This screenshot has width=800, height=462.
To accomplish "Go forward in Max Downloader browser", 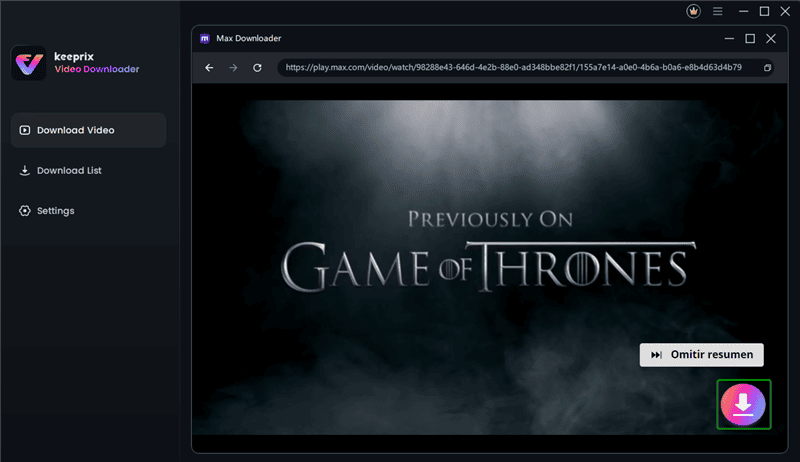I will (233, 67).
